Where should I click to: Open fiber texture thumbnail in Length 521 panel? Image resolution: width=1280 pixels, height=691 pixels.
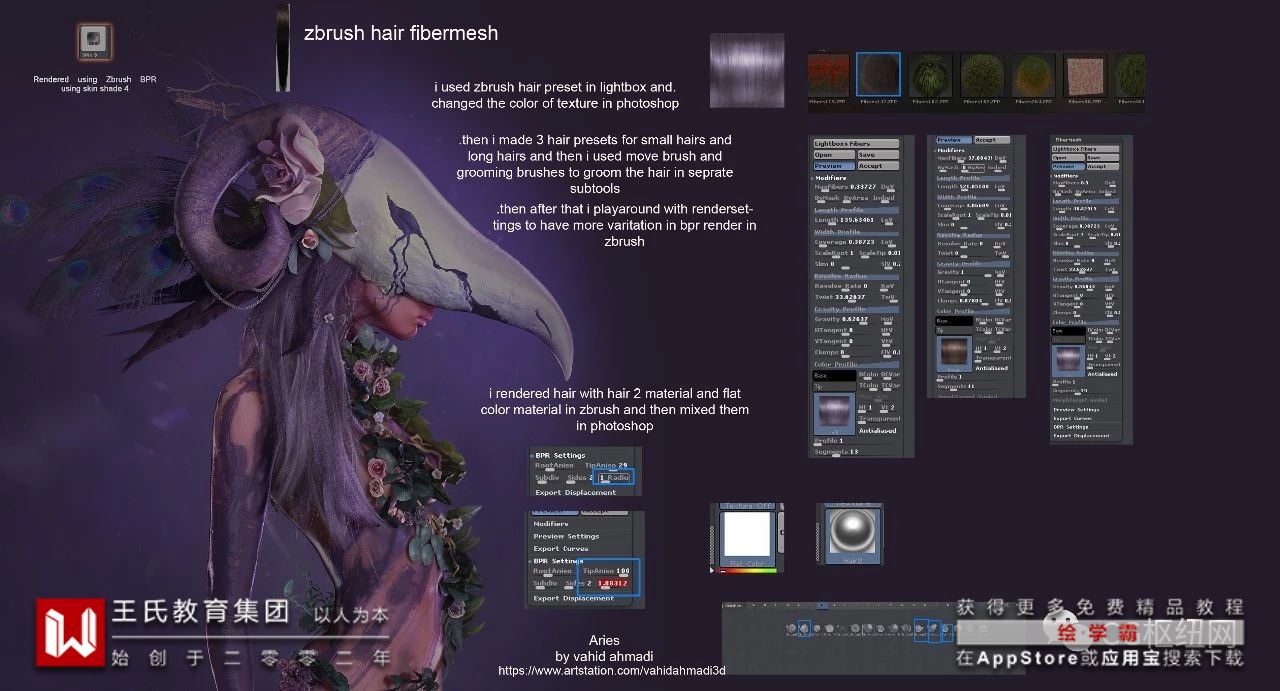click(954, 354)
